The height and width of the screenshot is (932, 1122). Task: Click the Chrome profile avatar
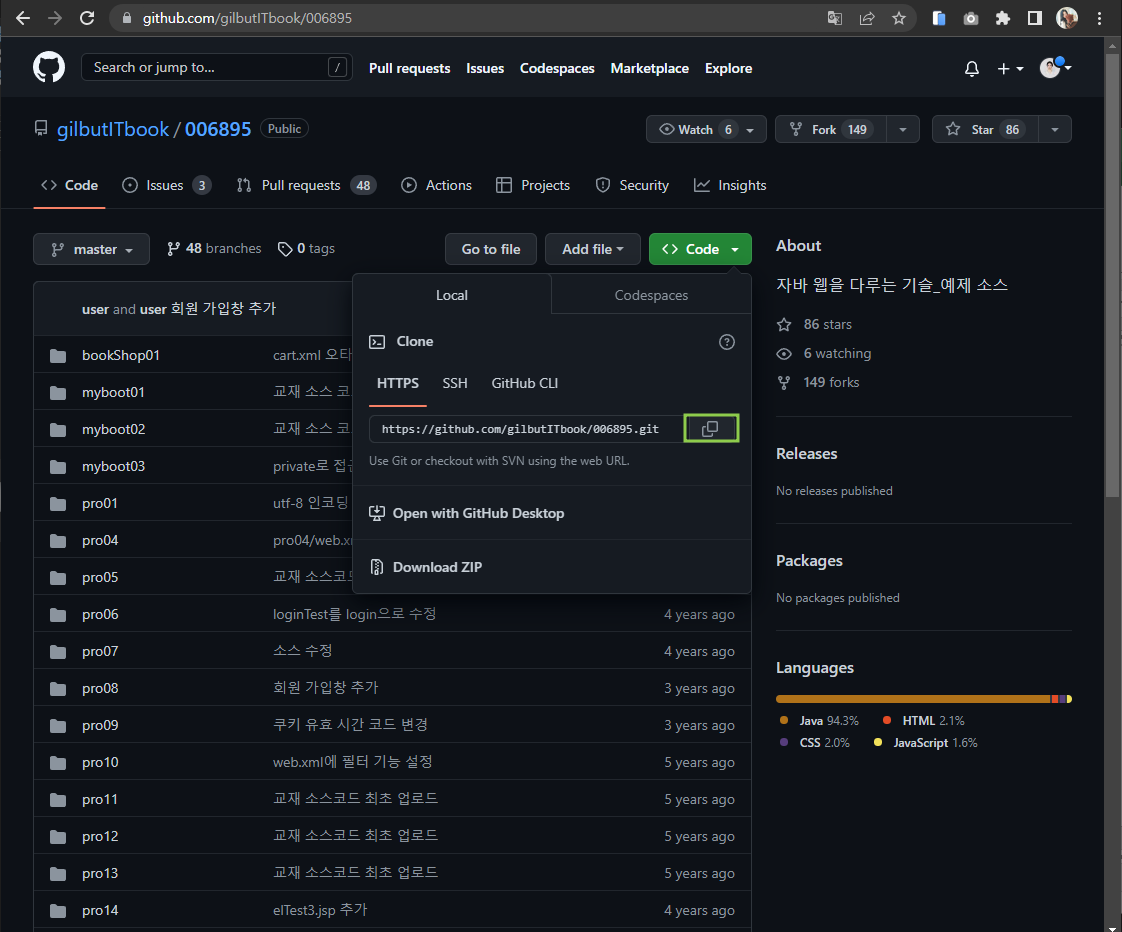(x=1067, y=19)
